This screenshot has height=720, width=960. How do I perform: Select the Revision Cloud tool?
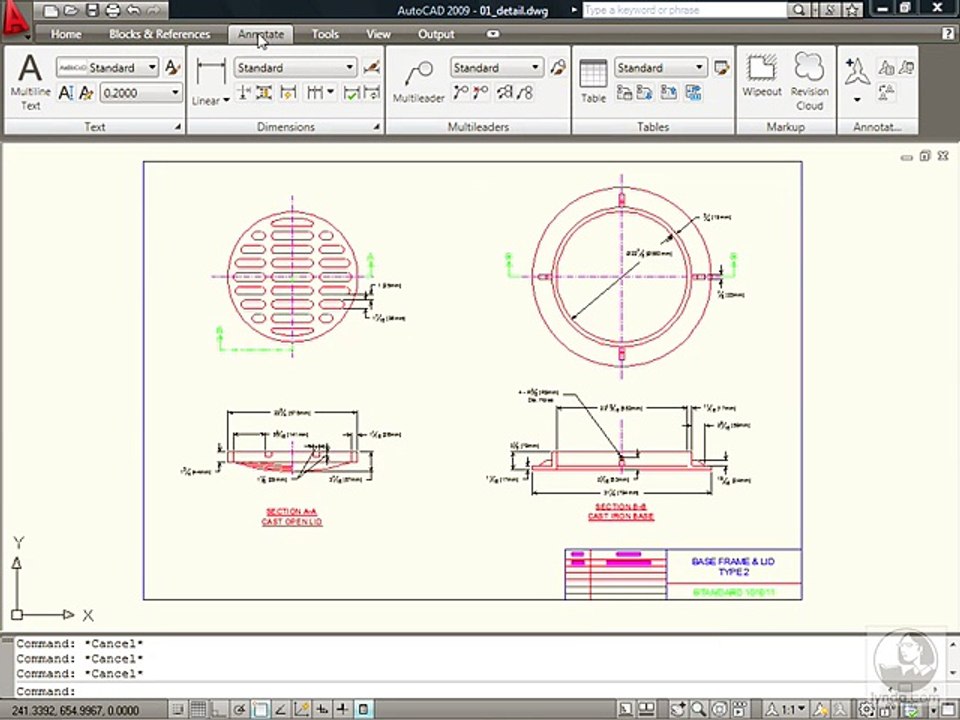[809, 80]
